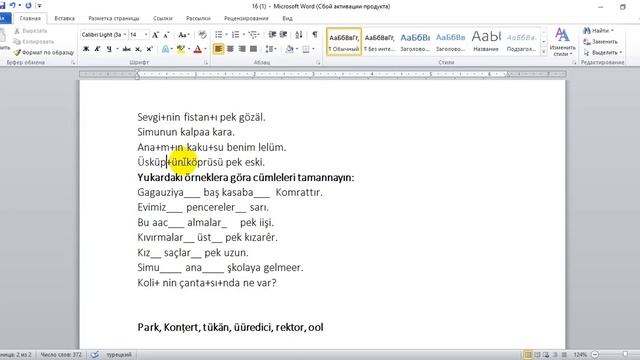Apply the Без интервала style
The width and height of the screenshot is (640, 360).
click(379, 42)
